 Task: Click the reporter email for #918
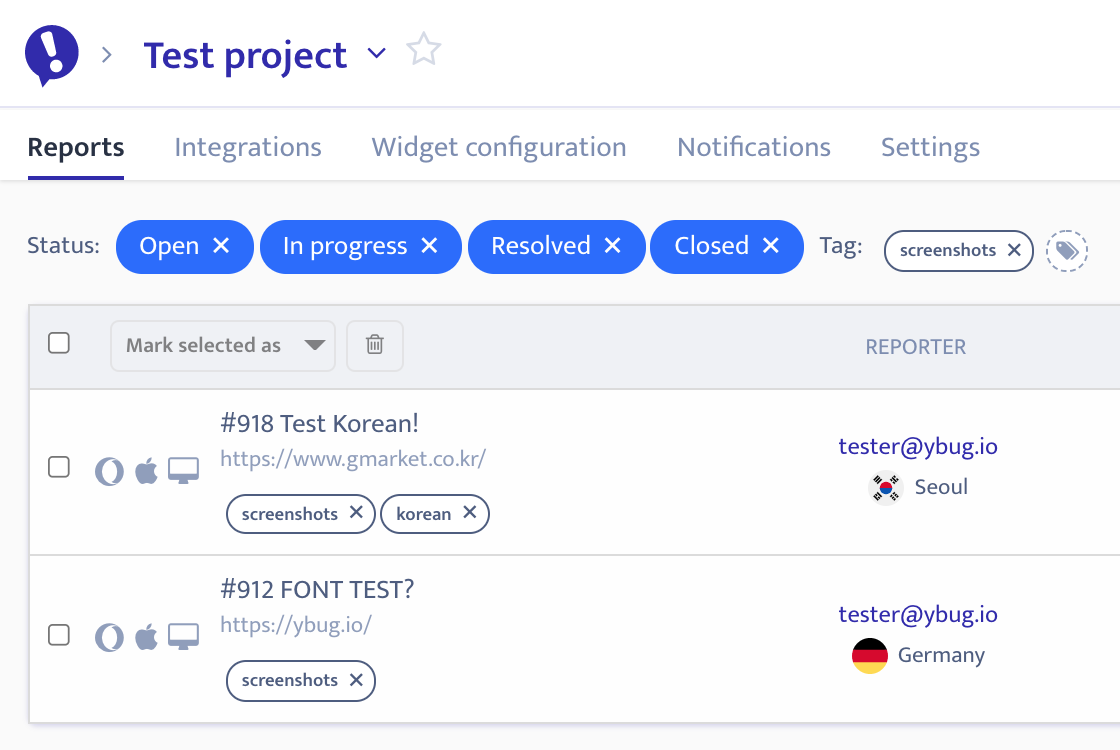[918, 446]
